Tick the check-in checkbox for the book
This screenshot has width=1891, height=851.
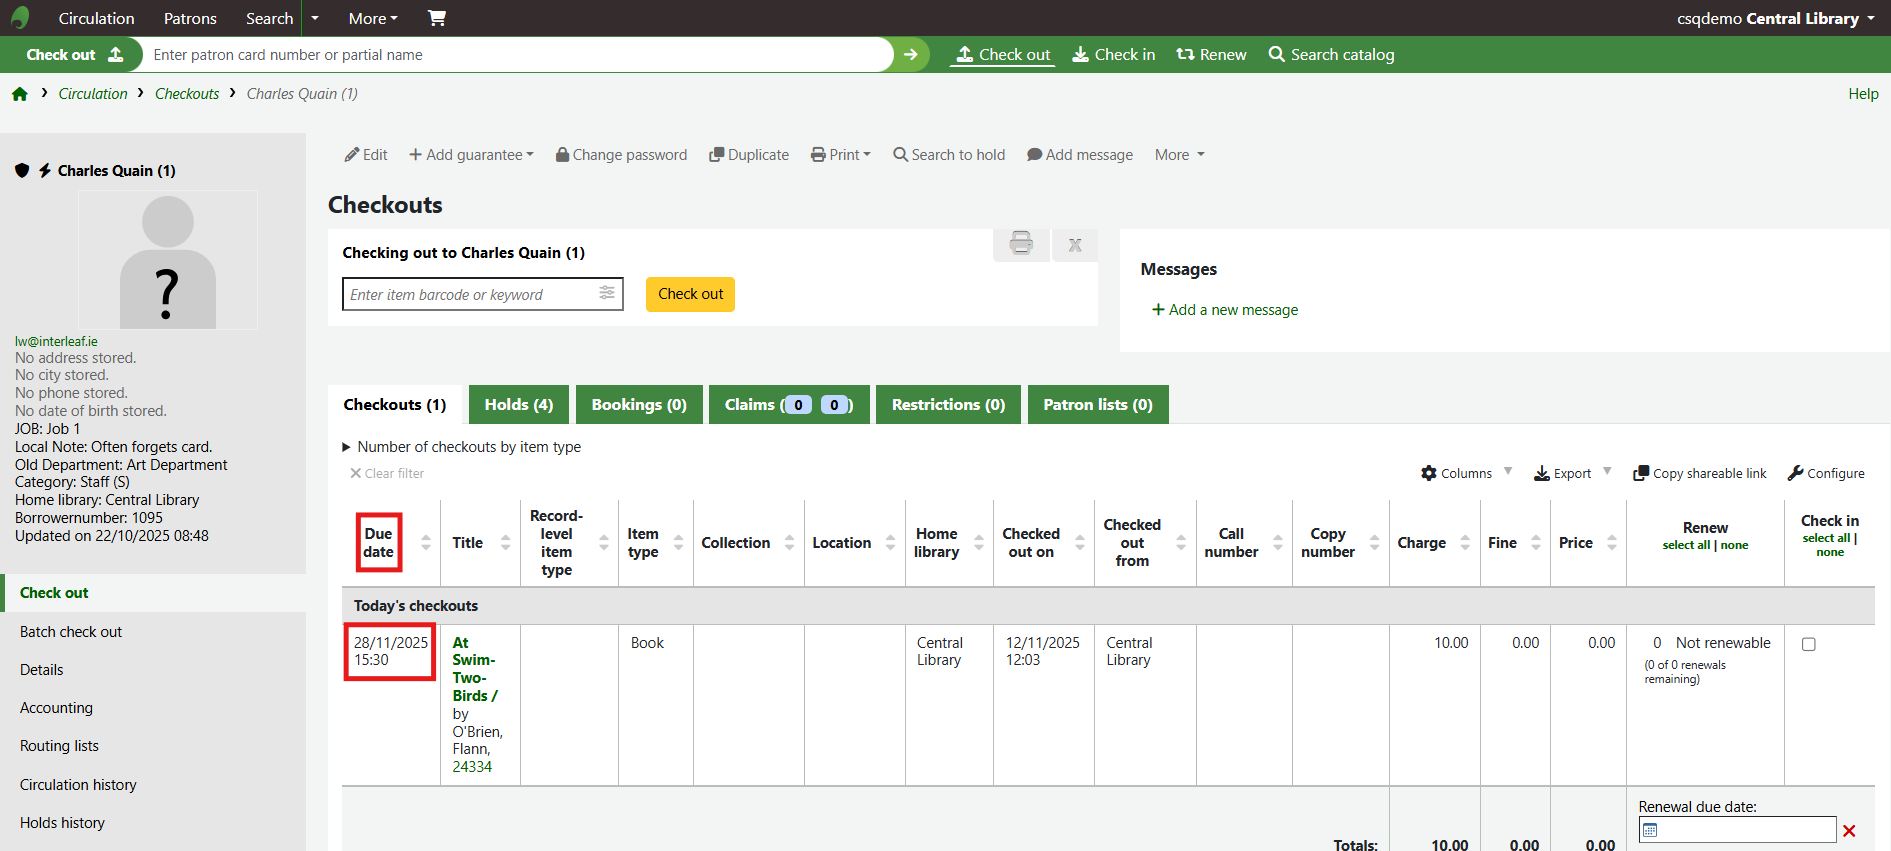click(x=1809, y=644)
